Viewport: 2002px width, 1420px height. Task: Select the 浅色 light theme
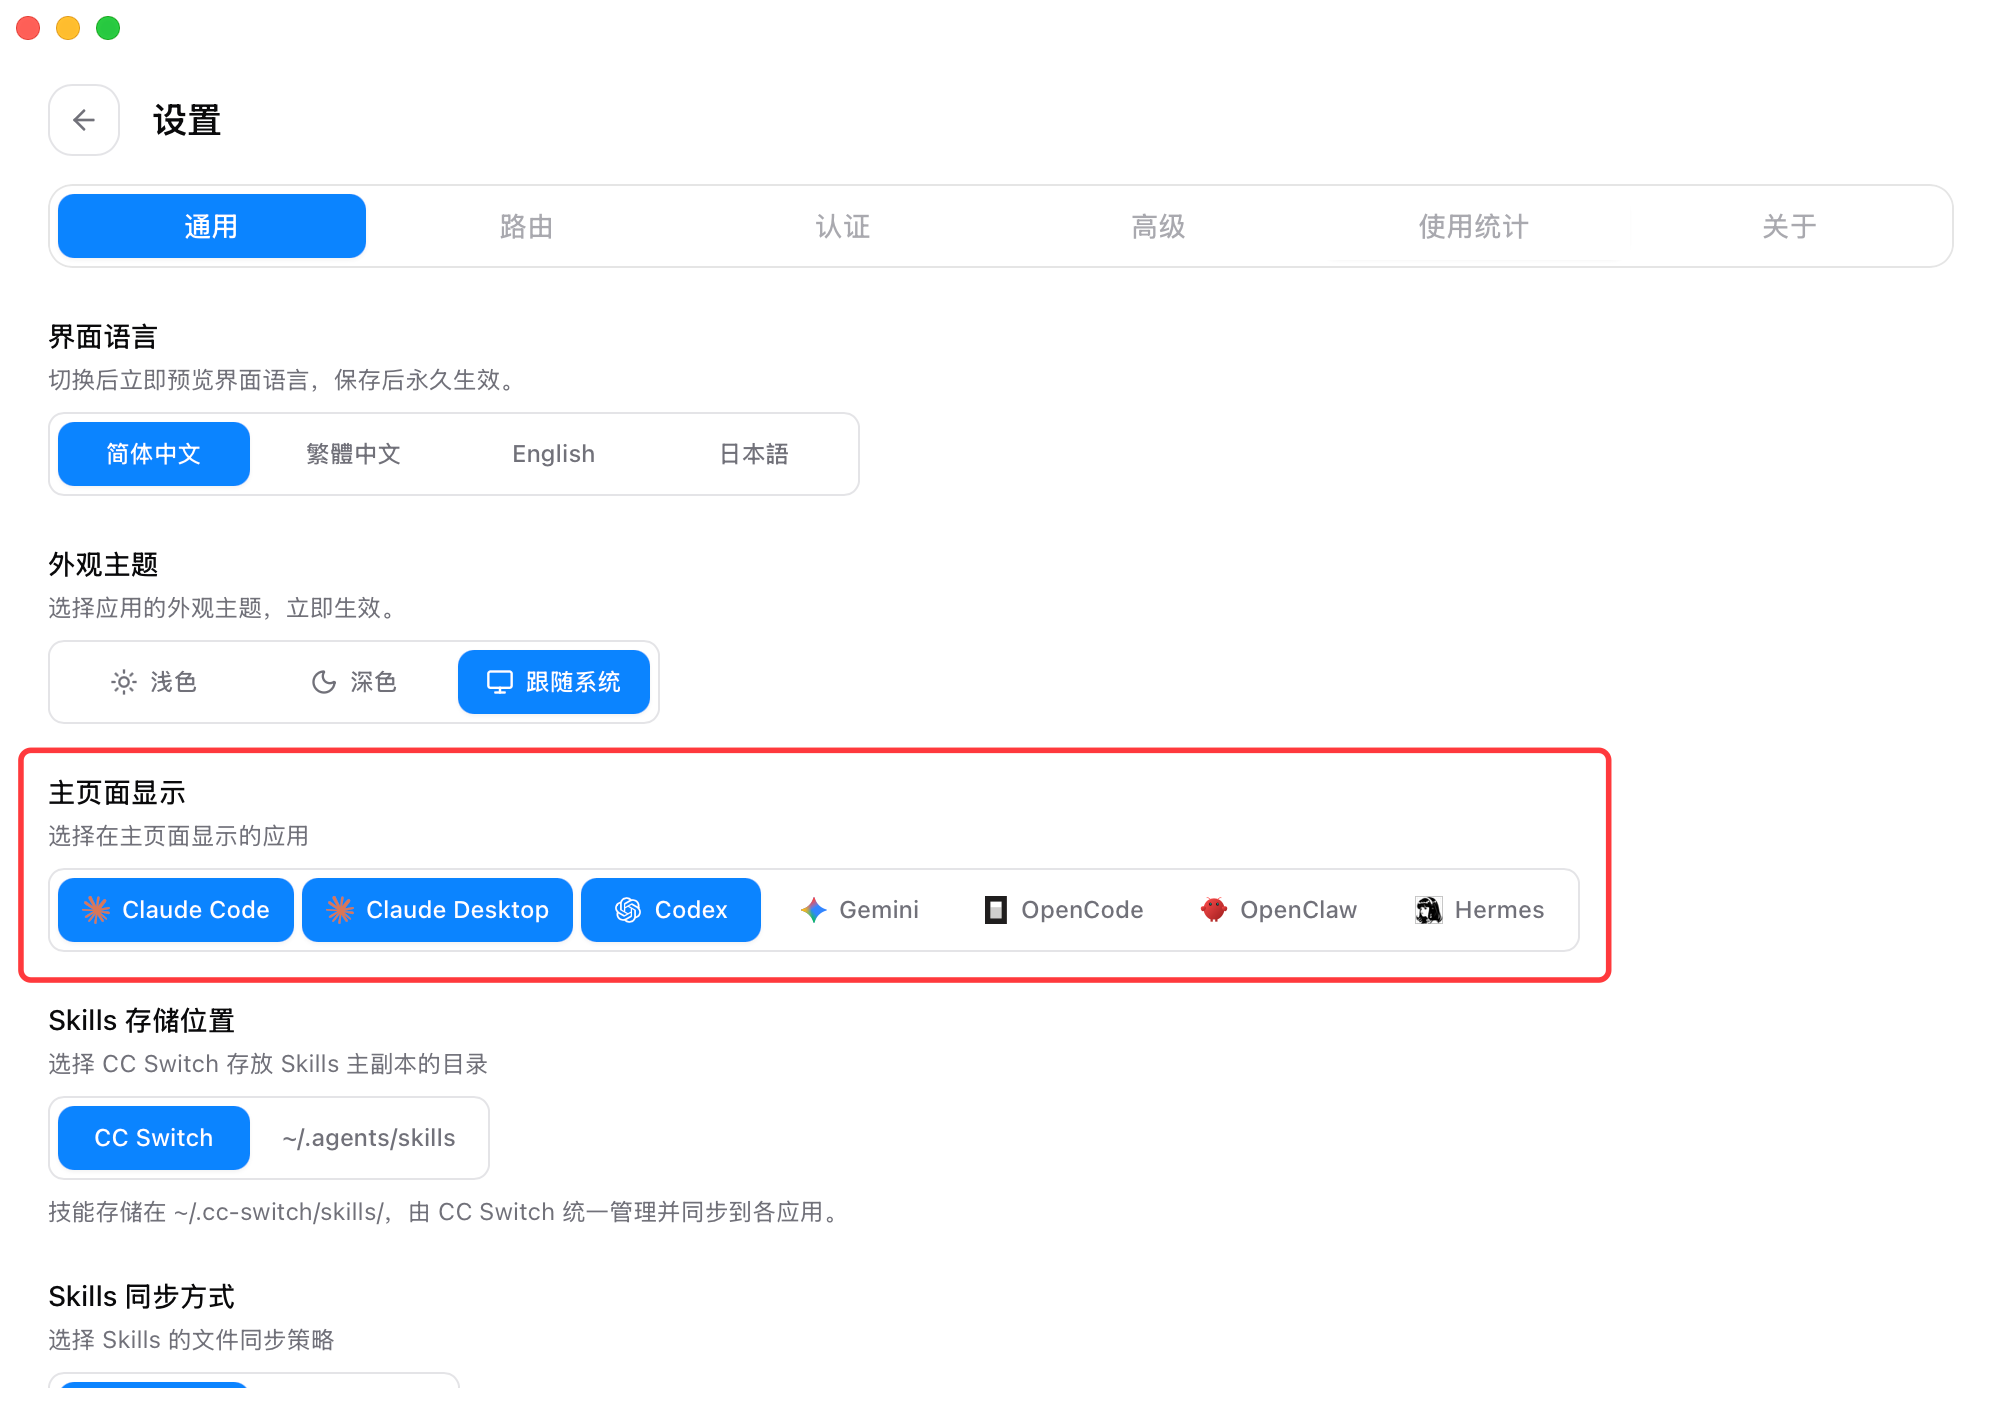[x=154, y=682]
